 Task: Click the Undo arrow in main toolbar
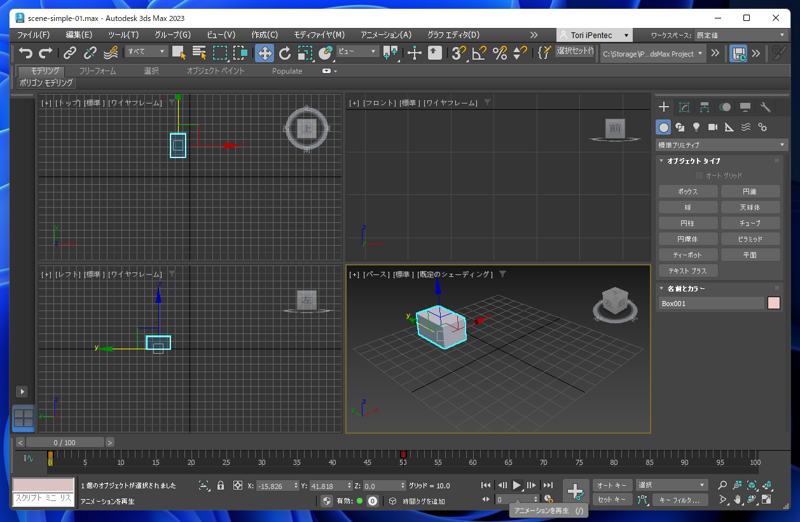pyautogui.click(x=26, y=53)
